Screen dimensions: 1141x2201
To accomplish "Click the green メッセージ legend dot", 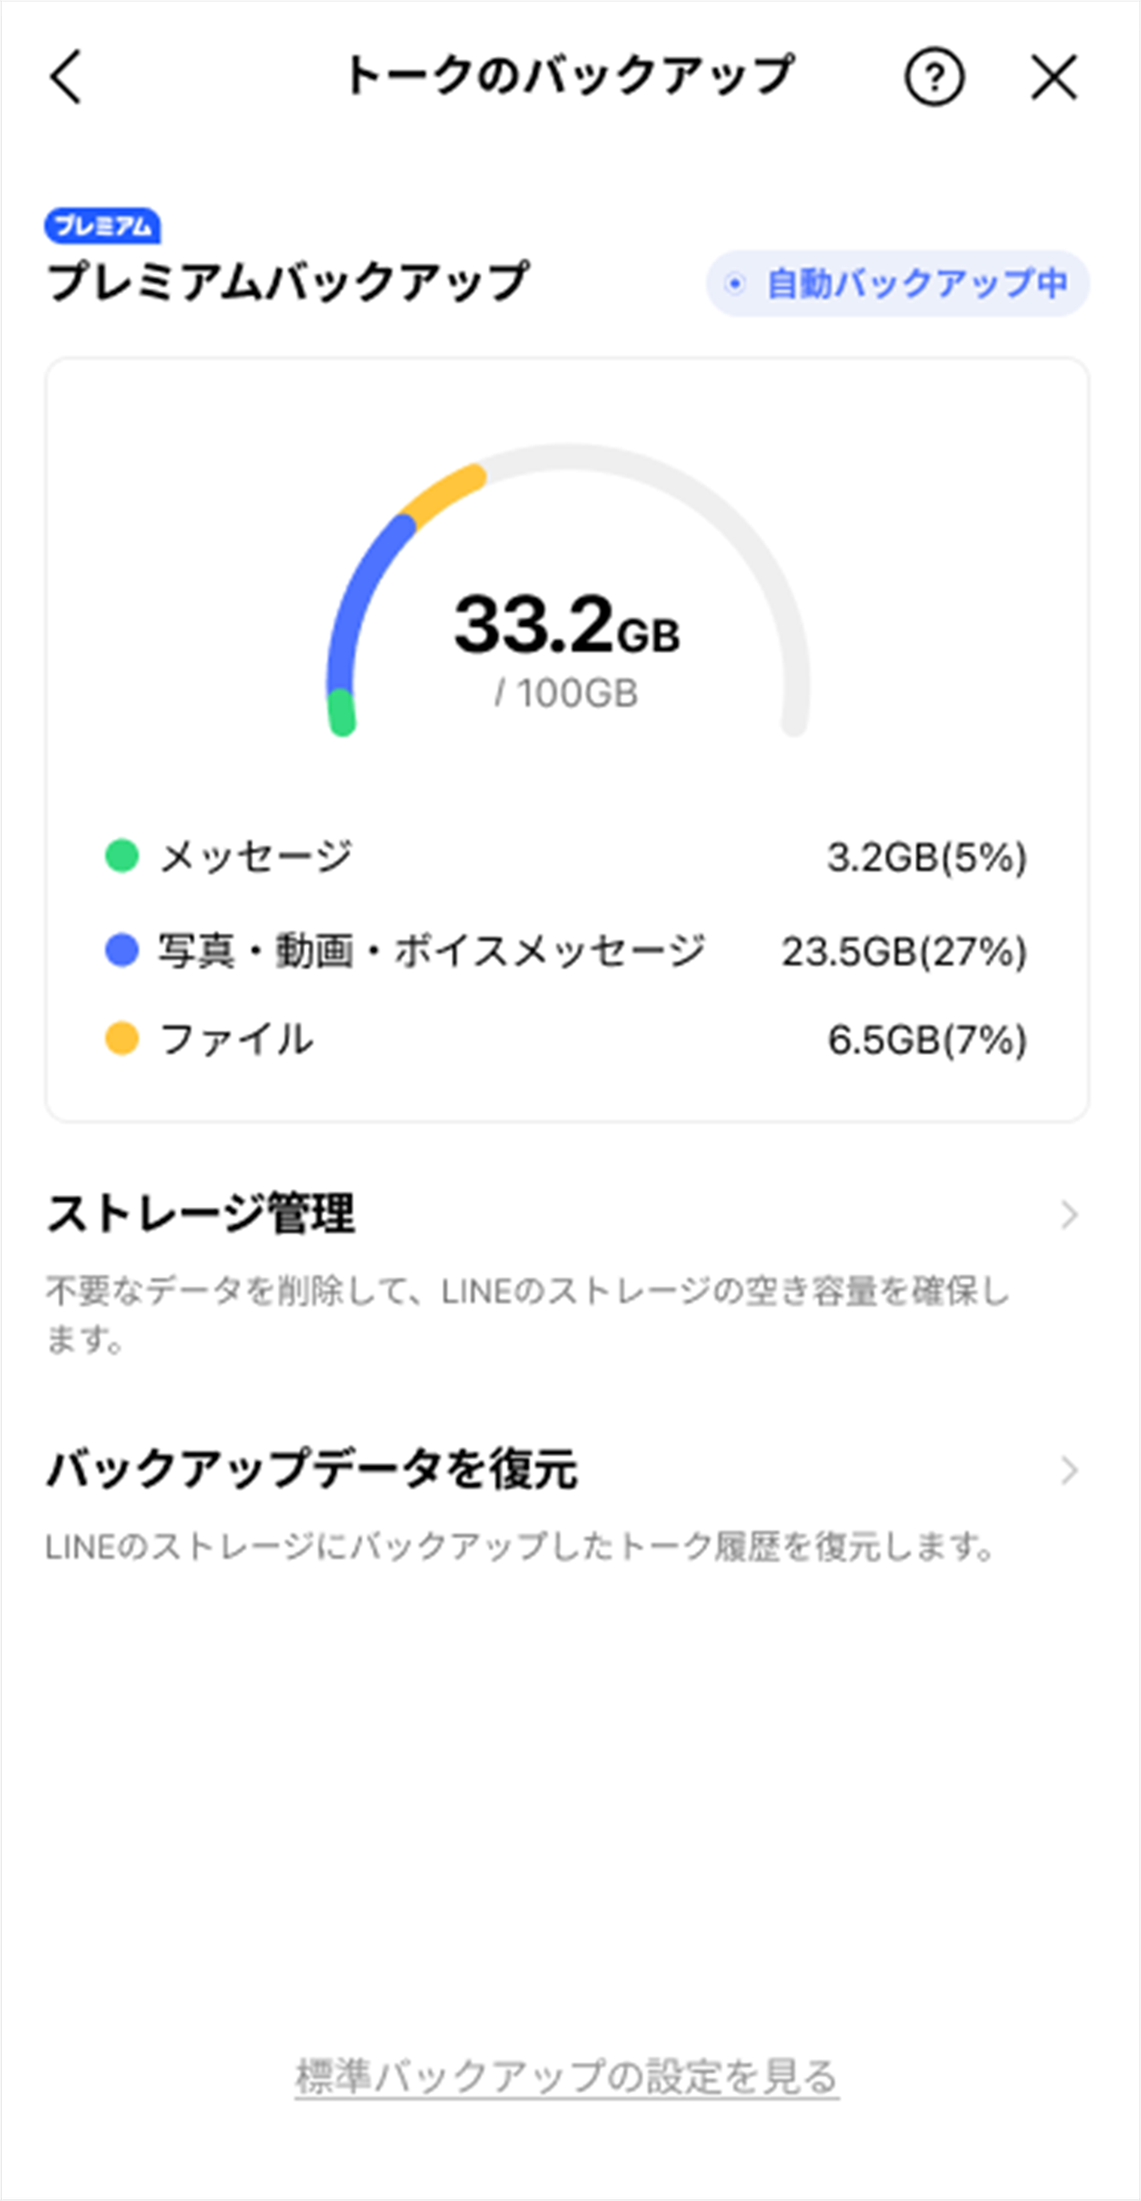I will pos(122,856).
